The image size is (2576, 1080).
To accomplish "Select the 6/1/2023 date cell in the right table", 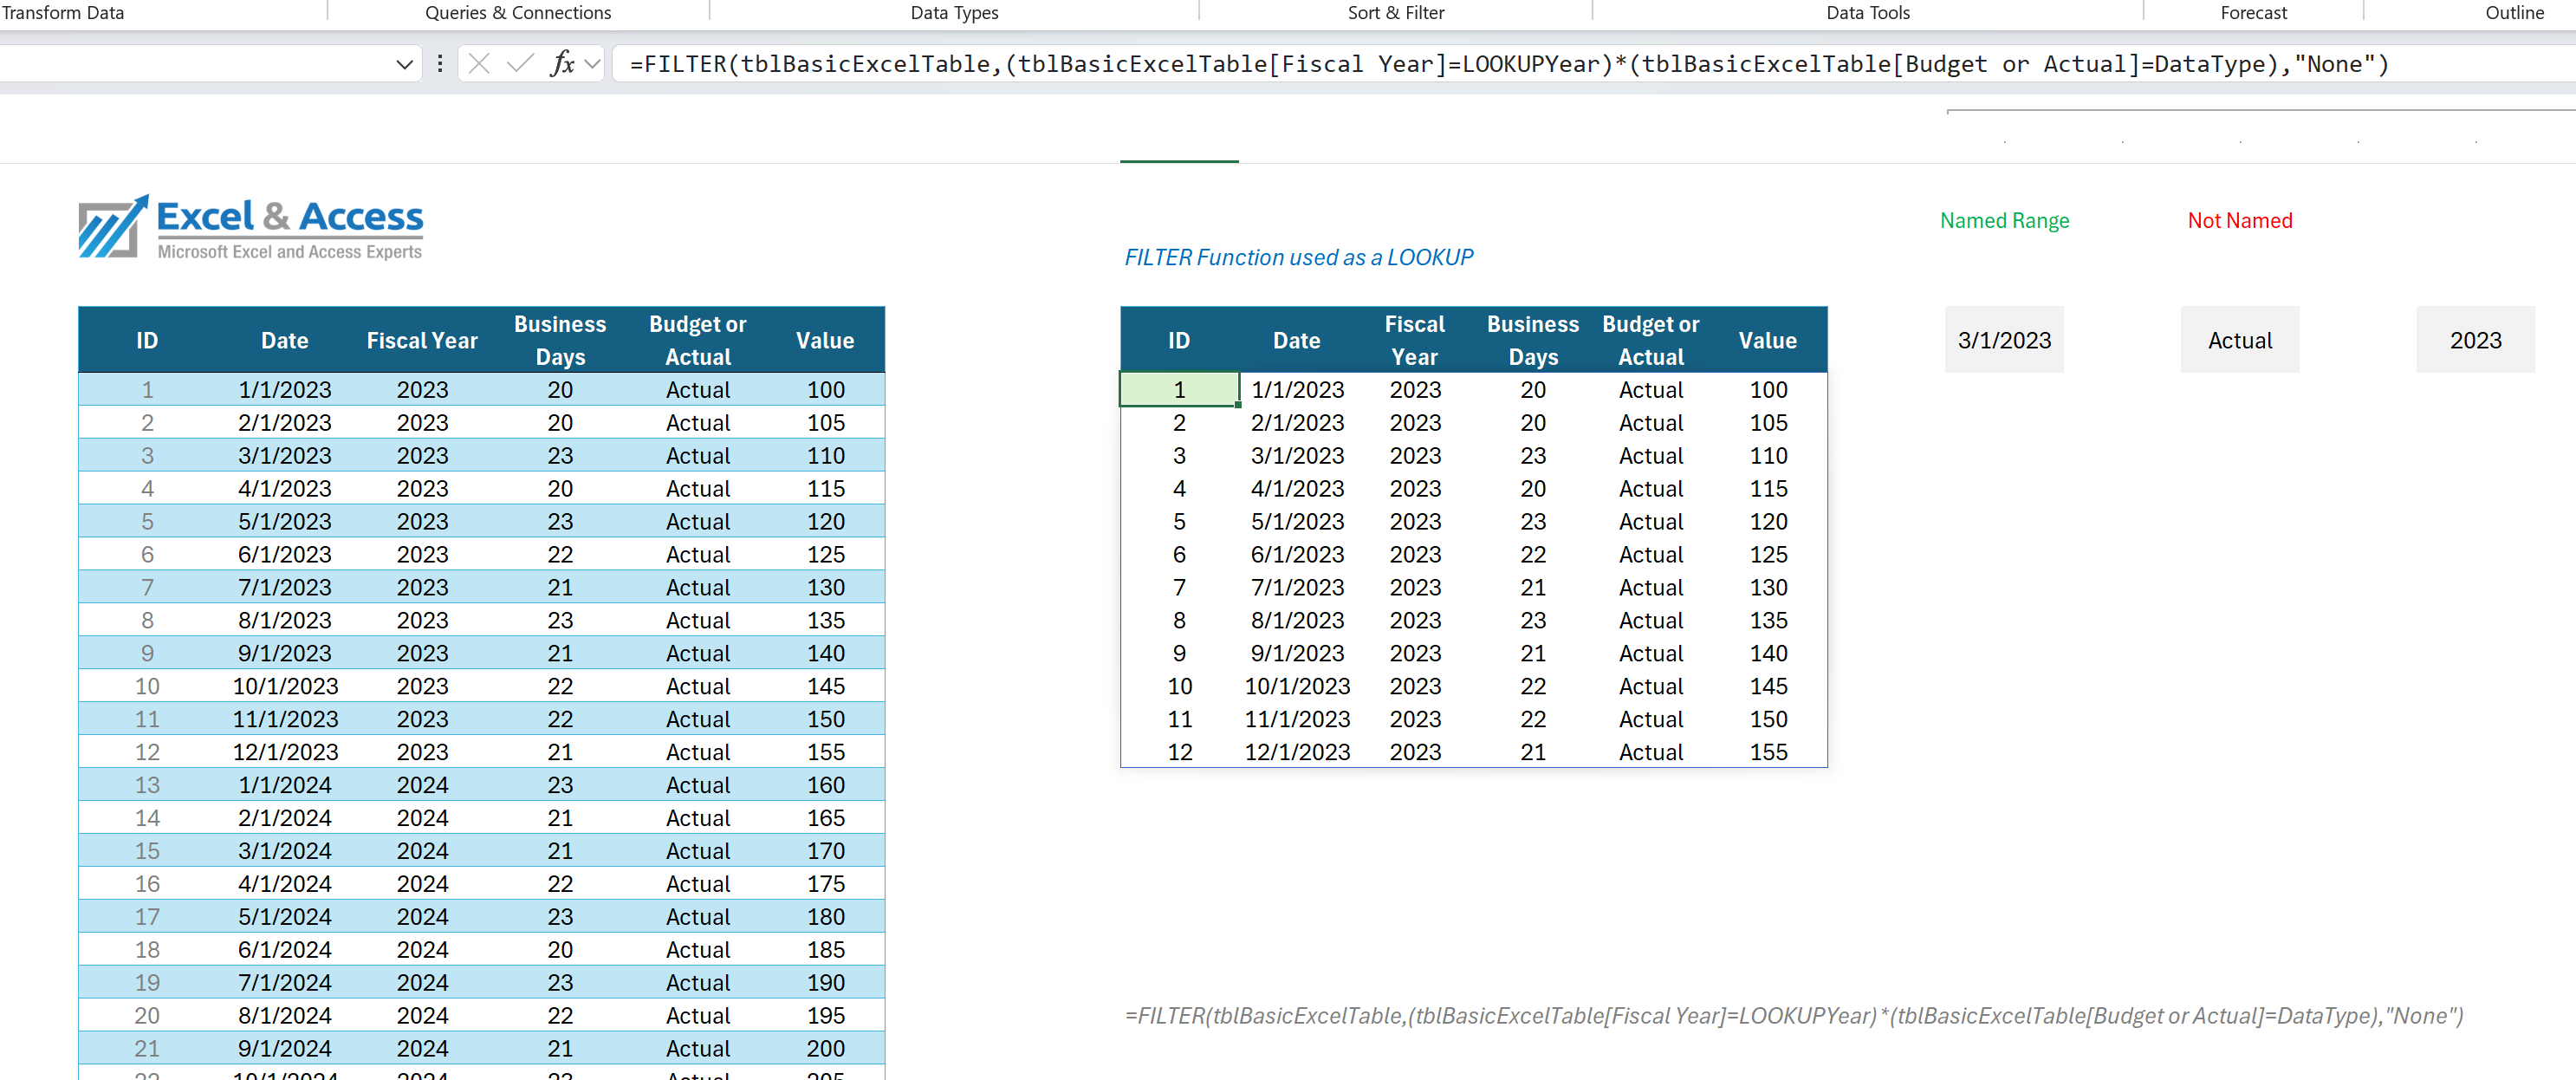I will pos(1297,554).
